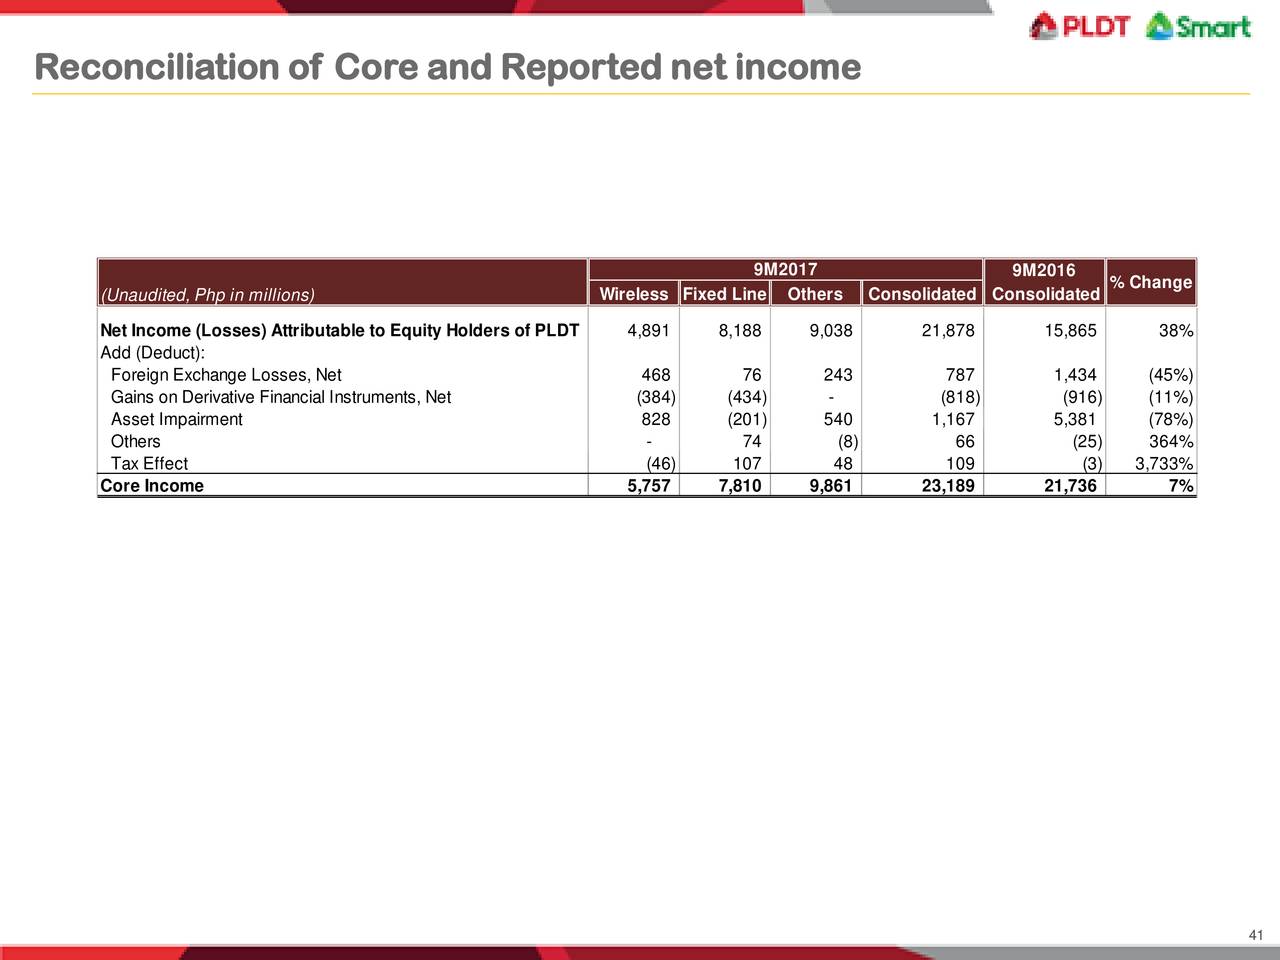This screenshot has width=1280, height=960.
Task: Select Fixed Line tax effect value 107
Action: pyautogui.click(x=747, y=463)
